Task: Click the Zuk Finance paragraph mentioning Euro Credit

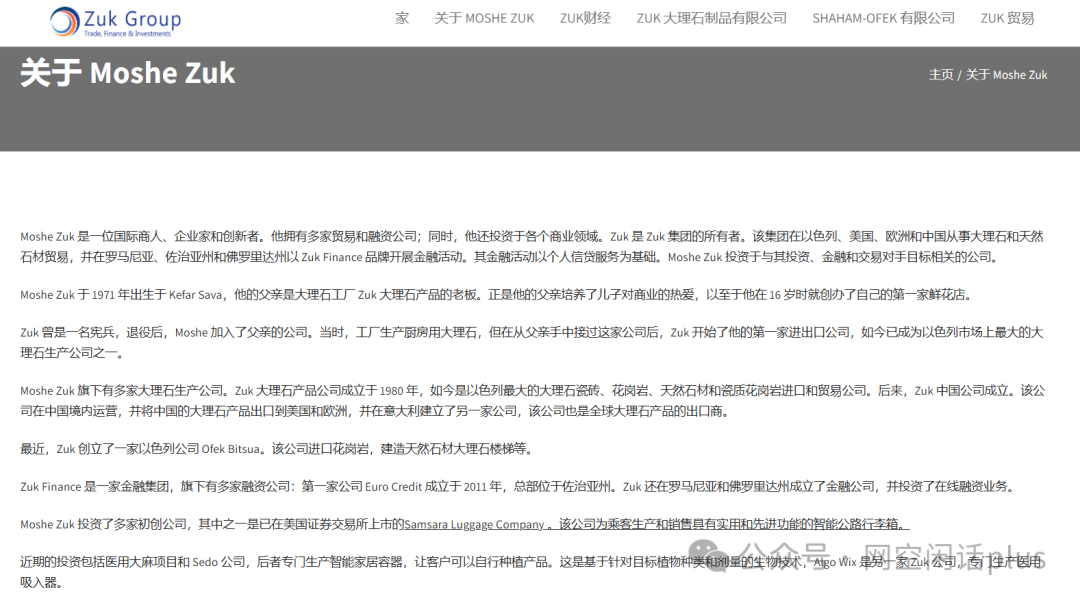Action: tap(518, 487)
